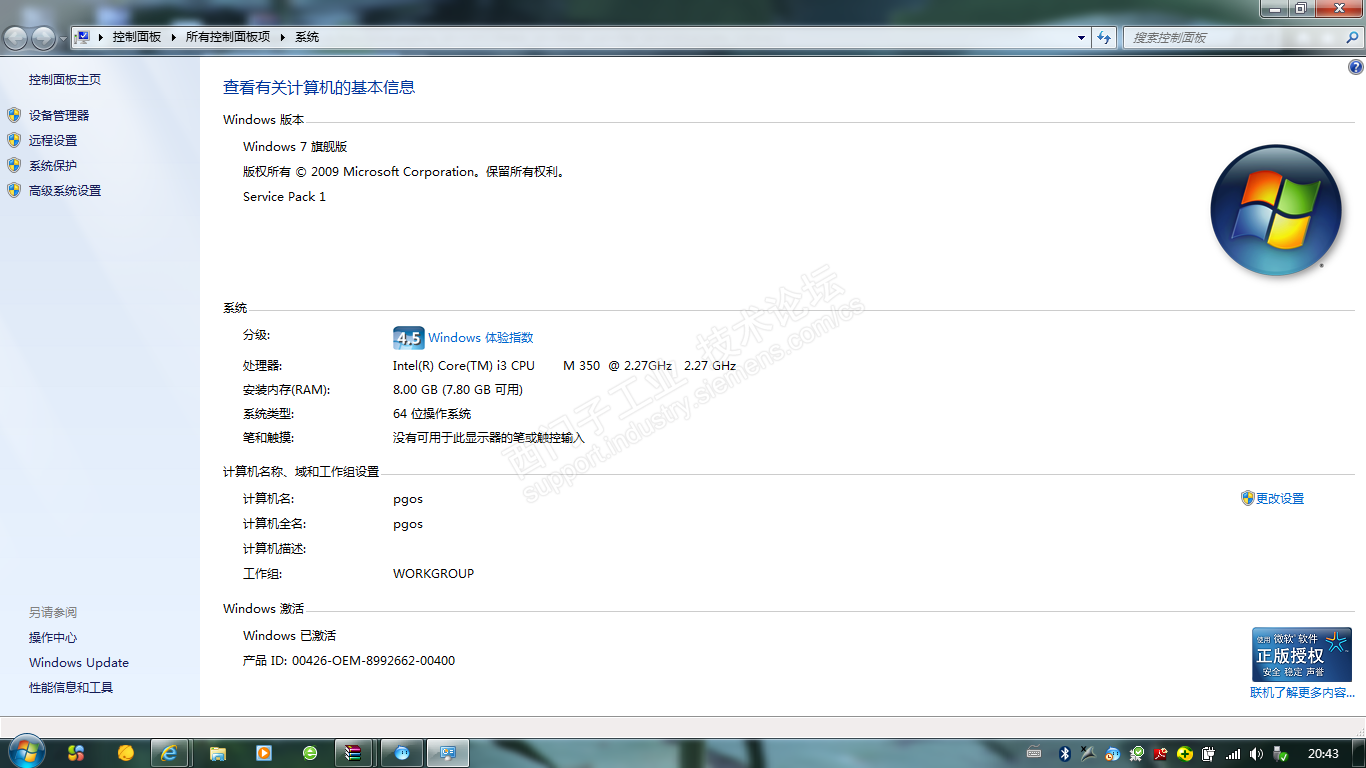Open 设备管理器
This screenshot has height=768, width=1366.
59,116
